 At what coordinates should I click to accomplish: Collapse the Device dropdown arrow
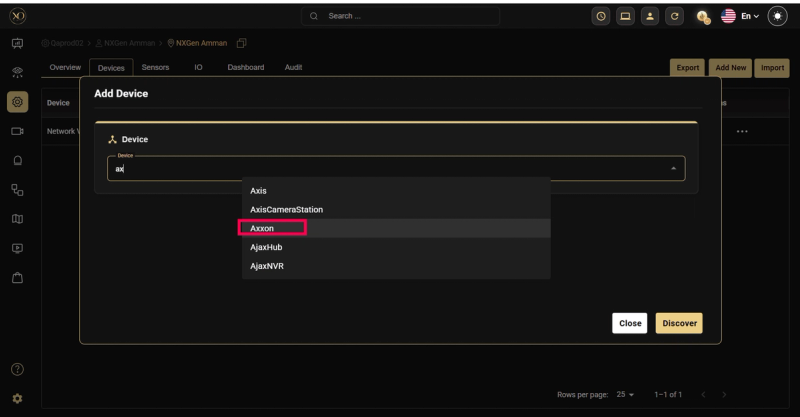pyautogui.click(x=673, y=168)
